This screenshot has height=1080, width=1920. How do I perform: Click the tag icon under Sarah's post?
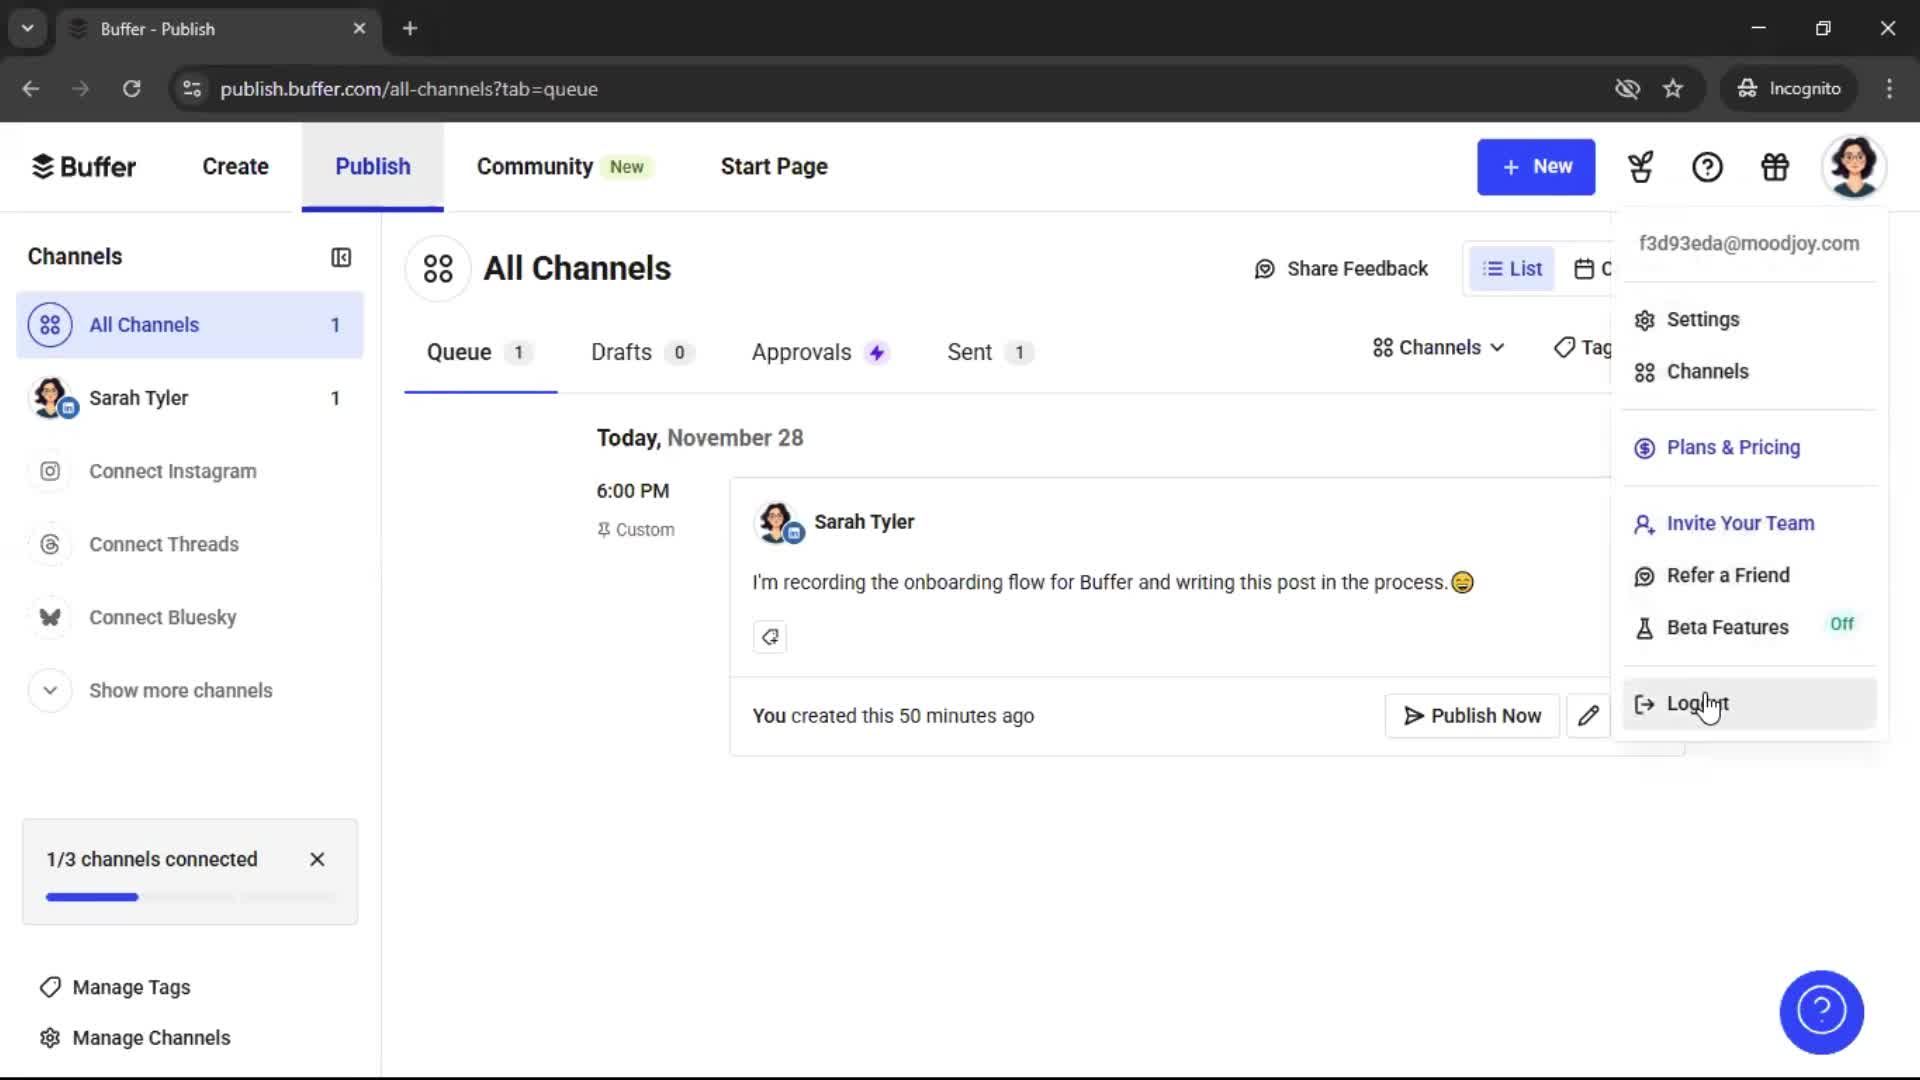[x=769, y=637]
